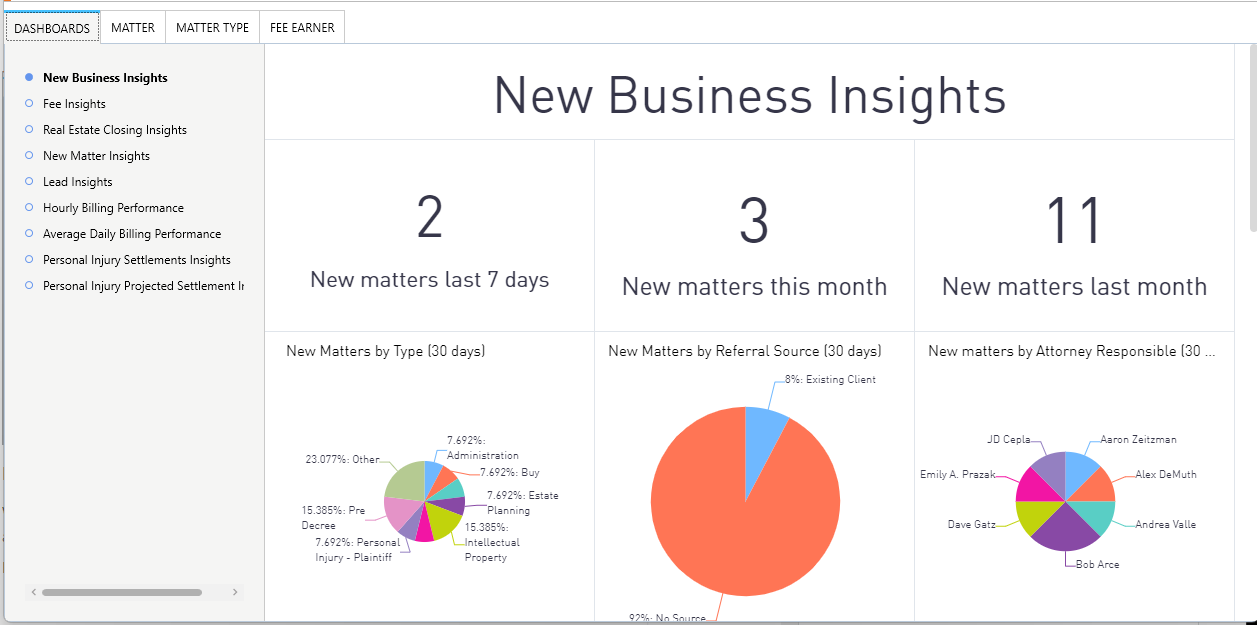
Task: Open Average Daily Billing Performance dashboard
Action: point(132,234)
